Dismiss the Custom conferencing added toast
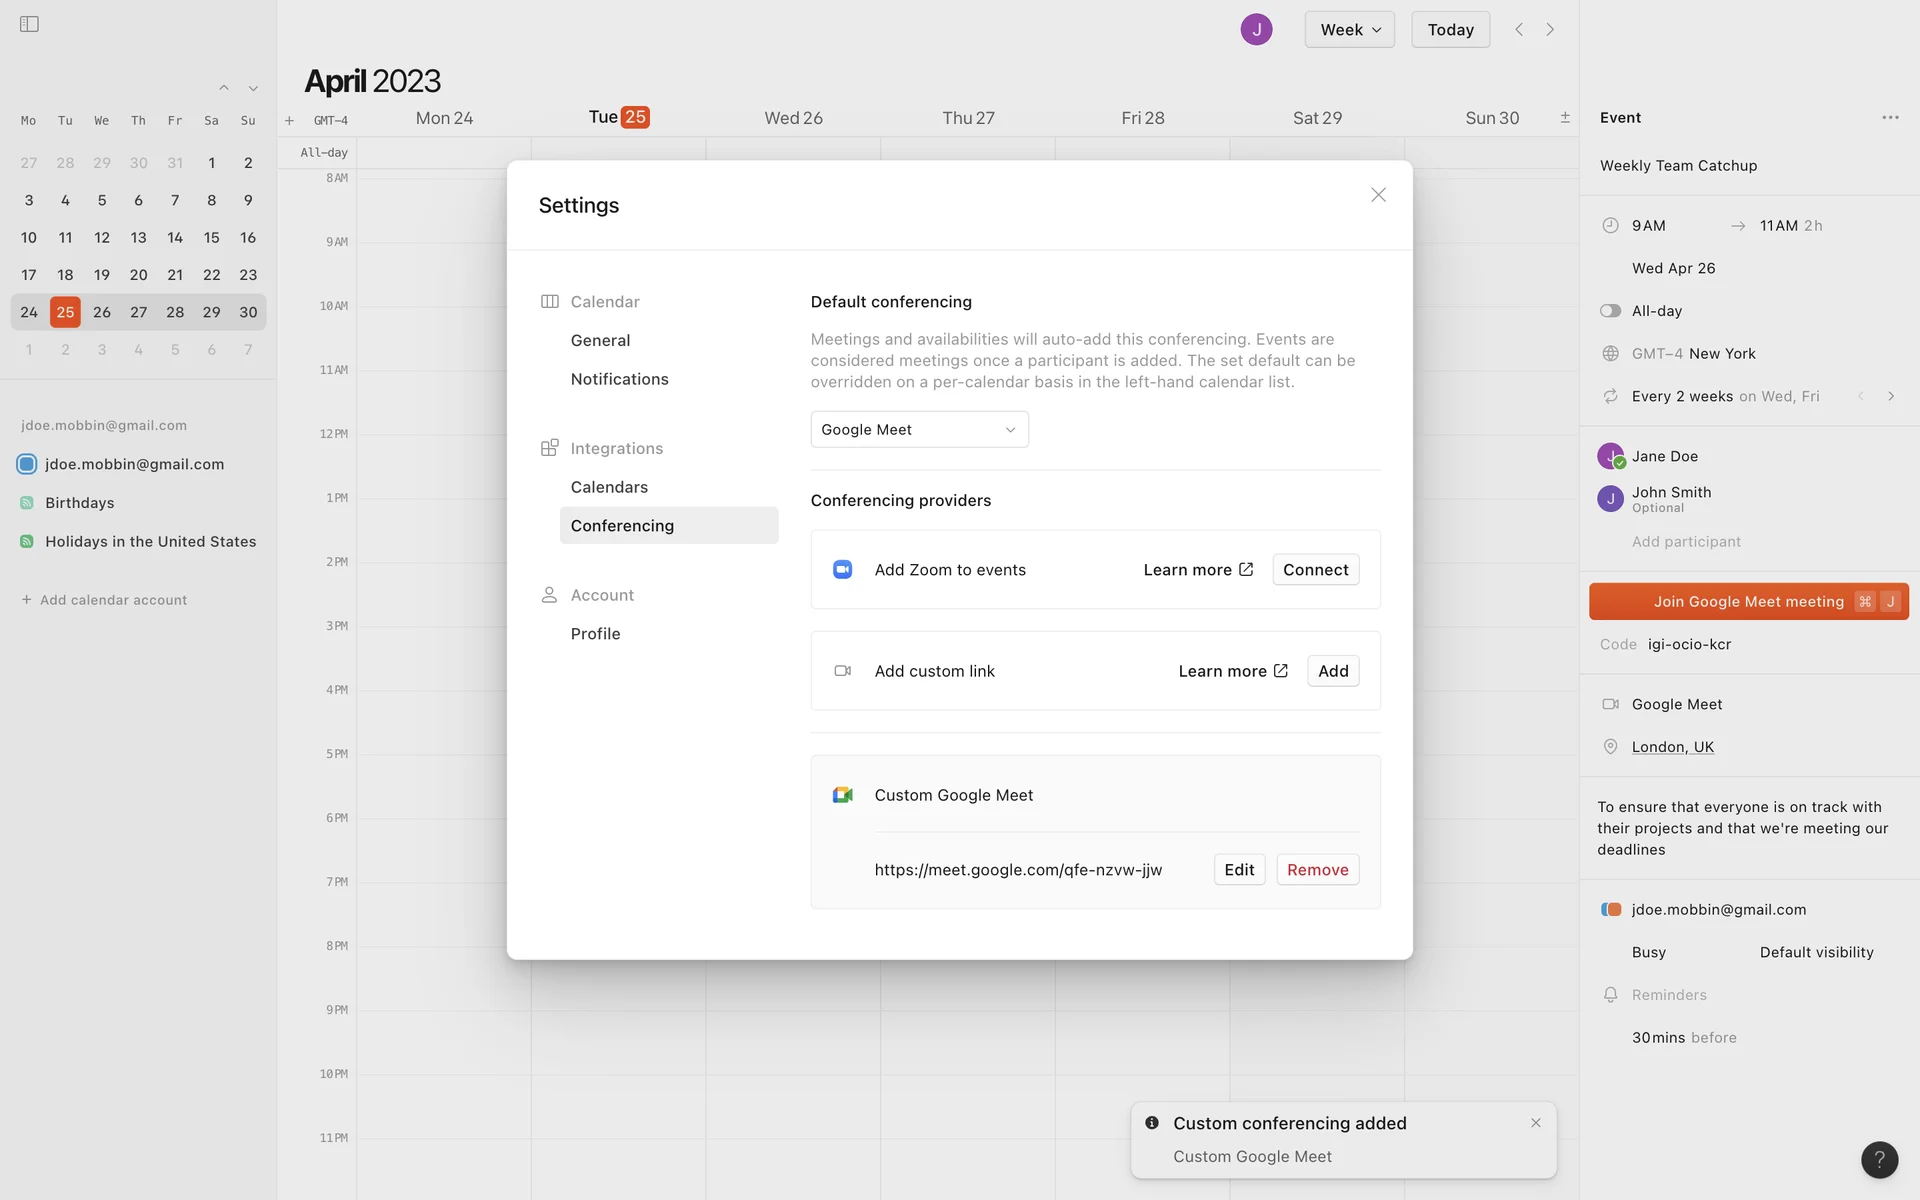1920x1200 pixels. click(x=1535, y=1123)
